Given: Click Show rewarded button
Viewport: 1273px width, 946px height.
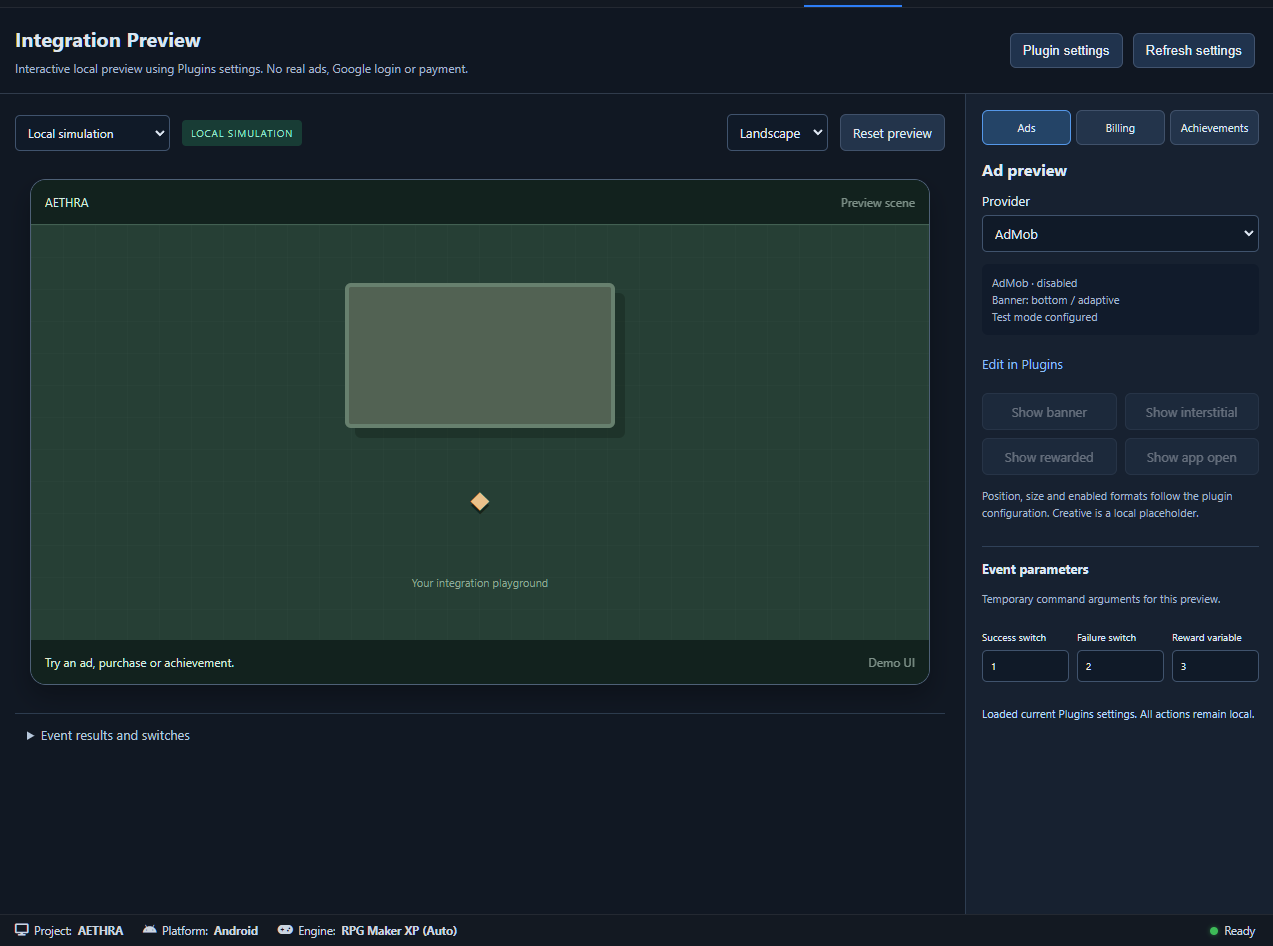Looking at the screenshot, I should click(1049, 457).
